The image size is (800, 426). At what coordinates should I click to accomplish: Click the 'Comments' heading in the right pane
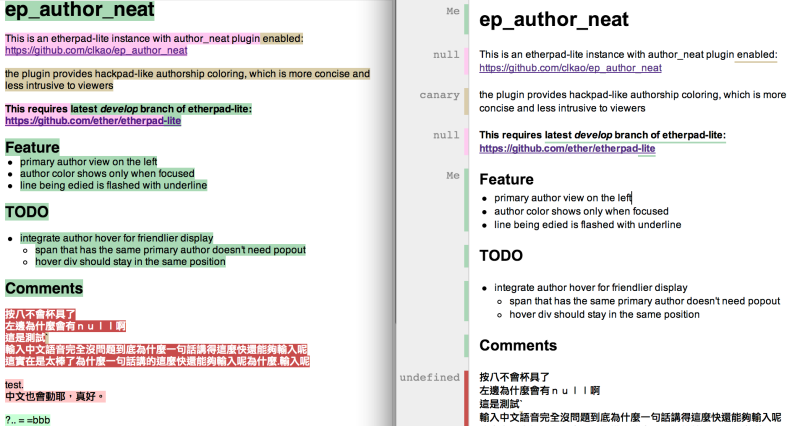(518, 345)
